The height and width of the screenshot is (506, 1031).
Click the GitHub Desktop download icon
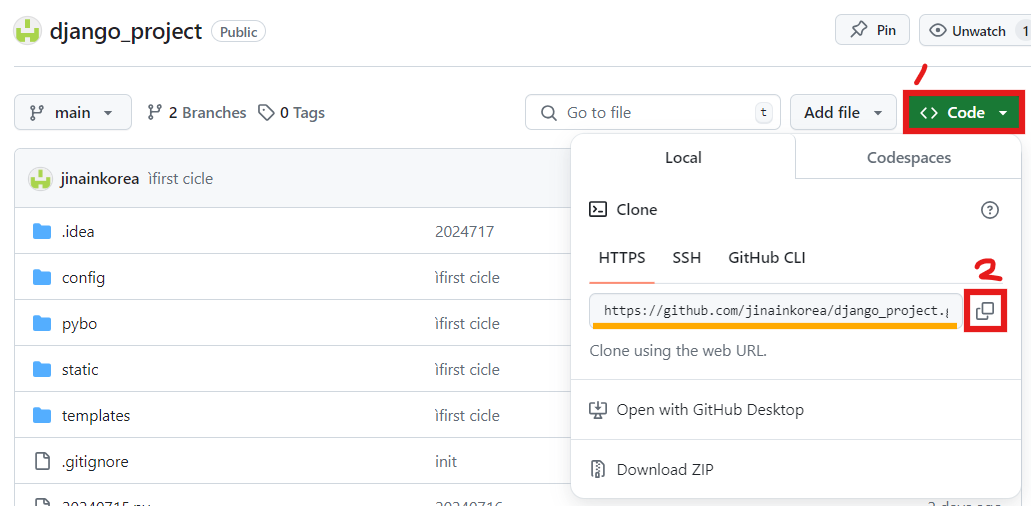click(598, 410)
